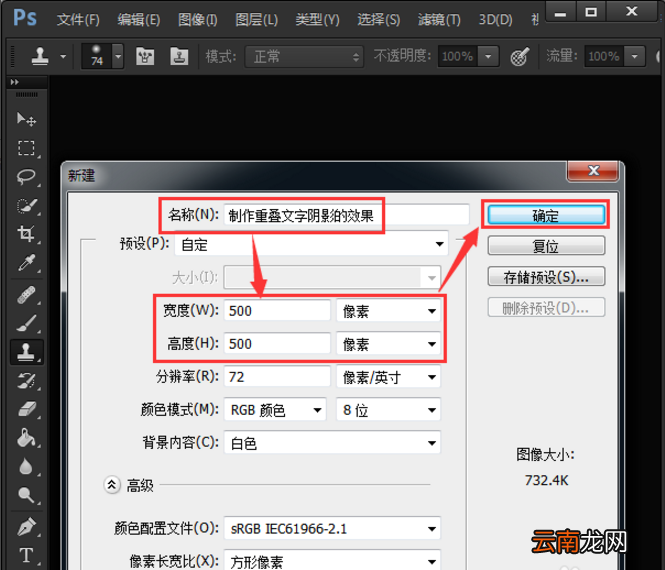Open the 图像(I) menu
The height and width of the screenshot is (570, 665).
[198, 20]
